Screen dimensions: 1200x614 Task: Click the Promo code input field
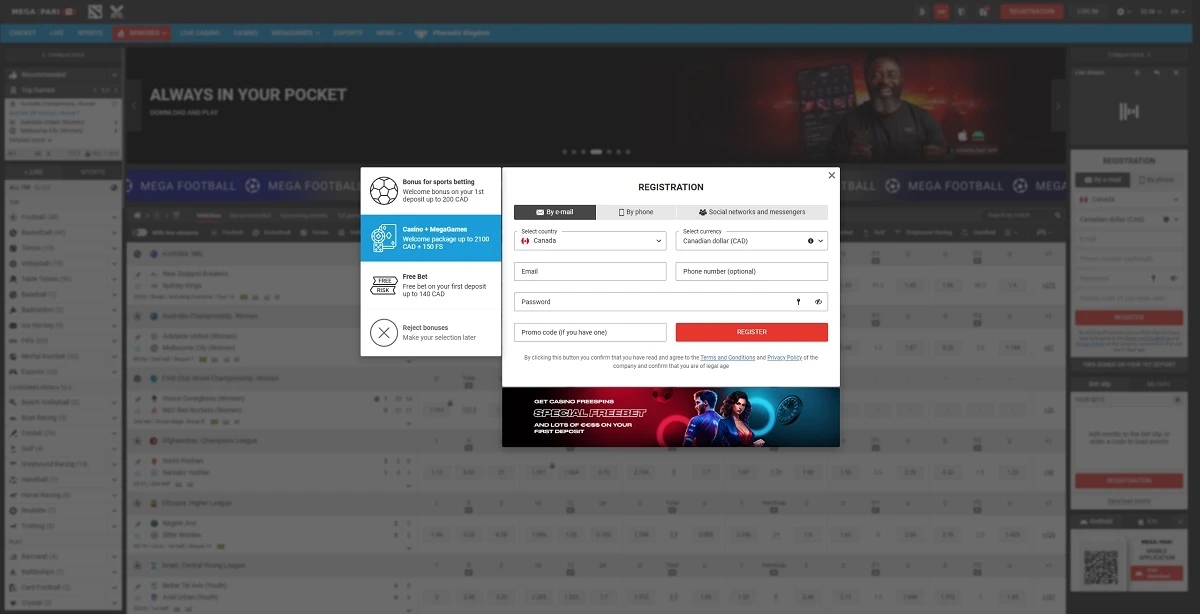(590, 332)
